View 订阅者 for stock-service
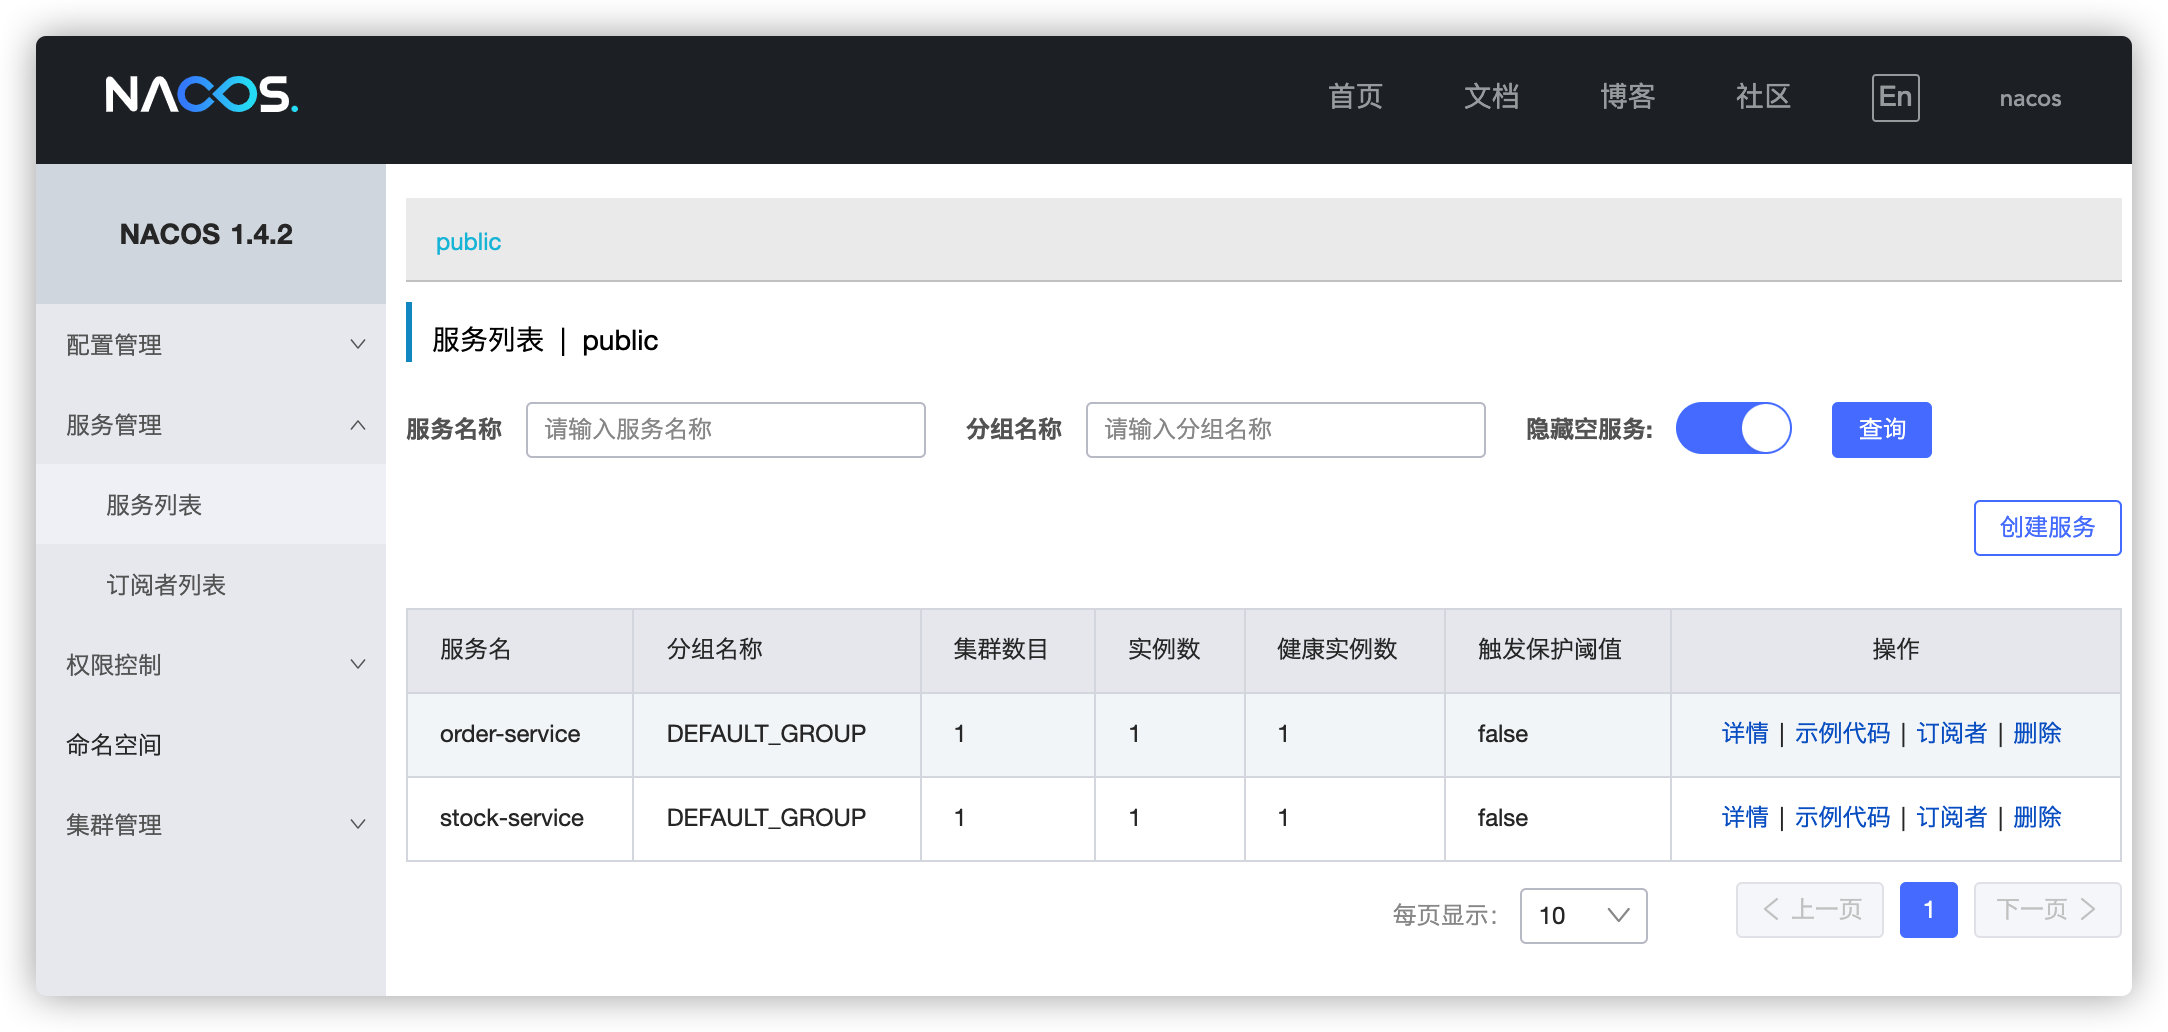The height and width of the screenshot is (1032, 2168). pyautogui.click(x=1951, y=817)
